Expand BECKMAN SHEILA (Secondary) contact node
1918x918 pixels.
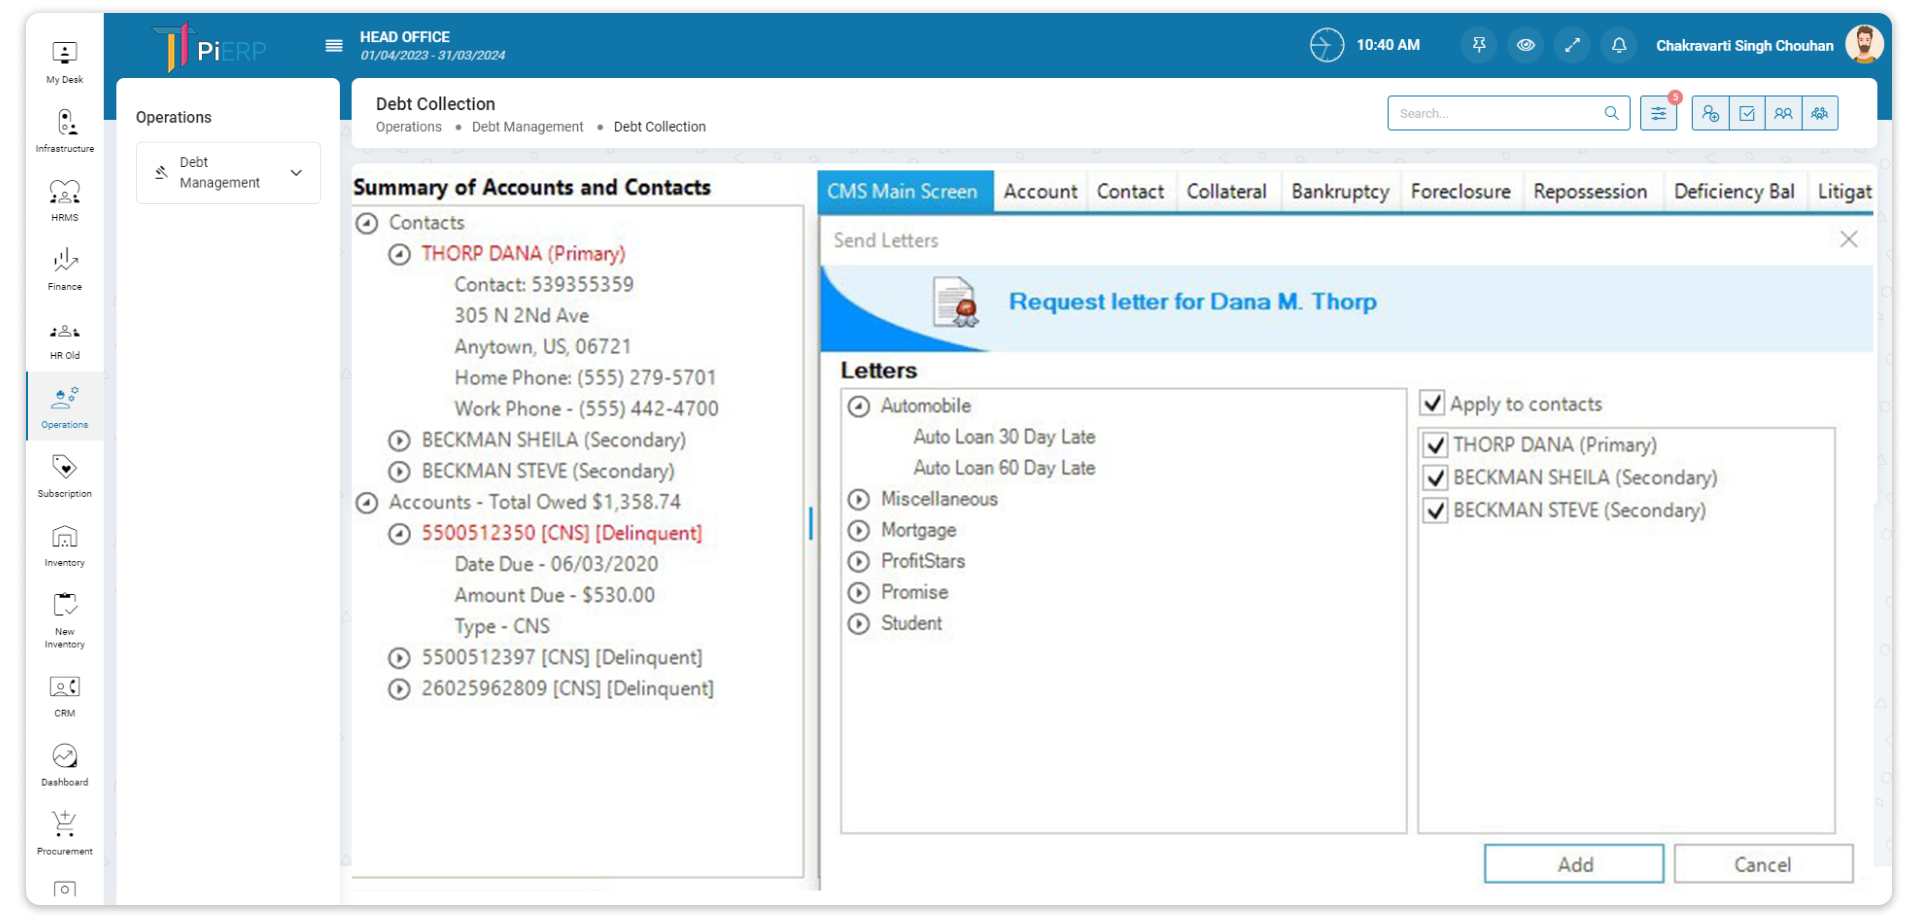tap(399, 441)
